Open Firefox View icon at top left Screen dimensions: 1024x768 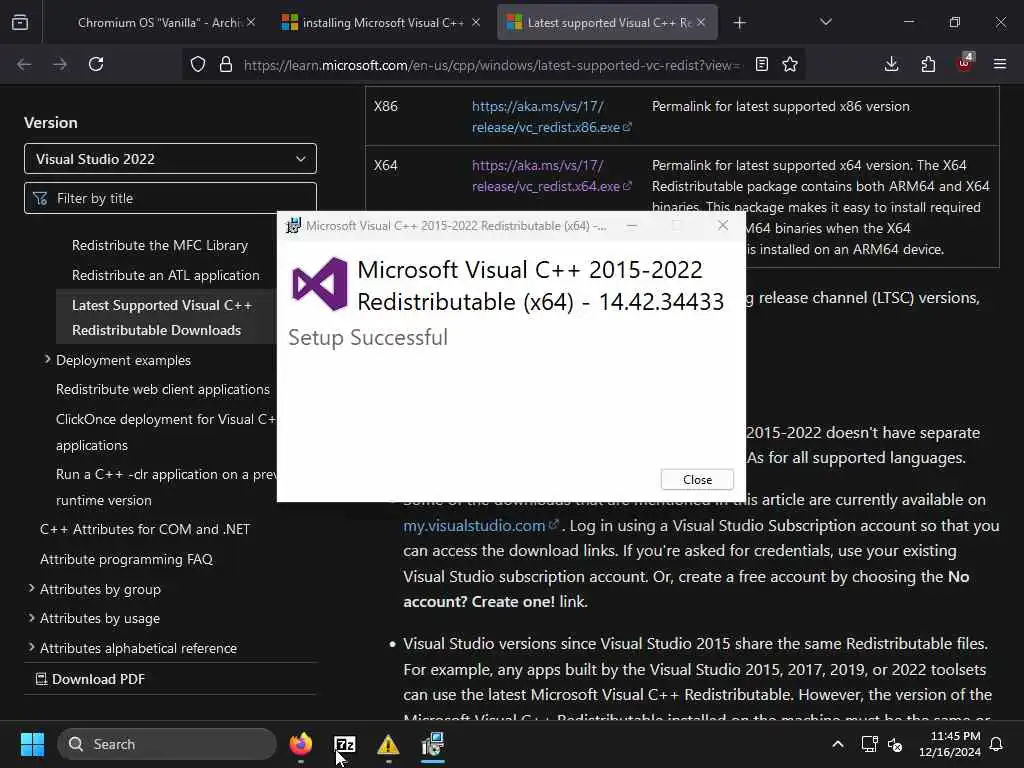coord(20,22)
